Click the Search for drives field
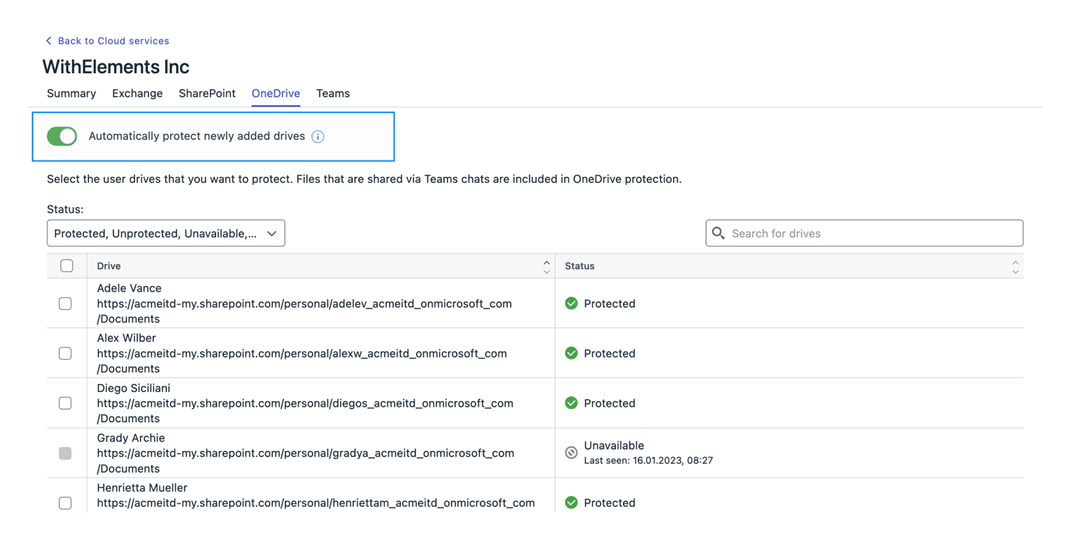1080x545 pixels. point(864,233)
